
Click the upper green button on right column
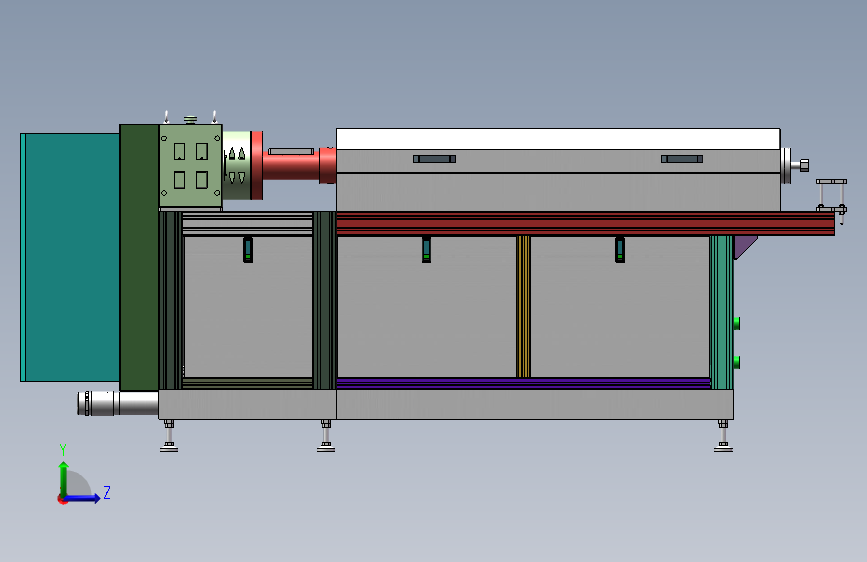coord(737,323)
